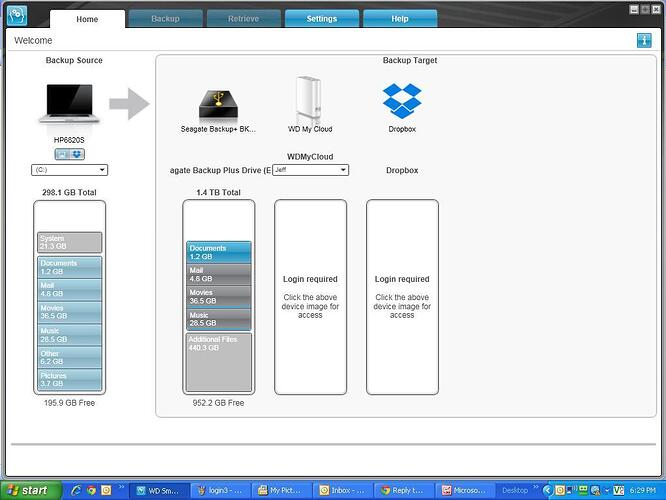Click the target Mail 4.8 GB category
The height and width of the screenshot is (500, 666).
click(219, 274)
